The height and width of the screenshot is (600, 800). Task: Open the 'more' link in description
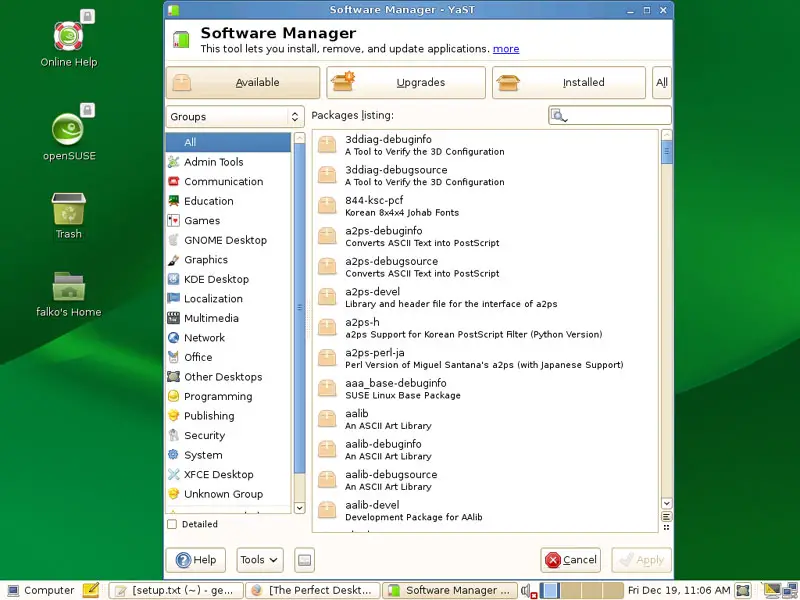click(x=506, y=49)
